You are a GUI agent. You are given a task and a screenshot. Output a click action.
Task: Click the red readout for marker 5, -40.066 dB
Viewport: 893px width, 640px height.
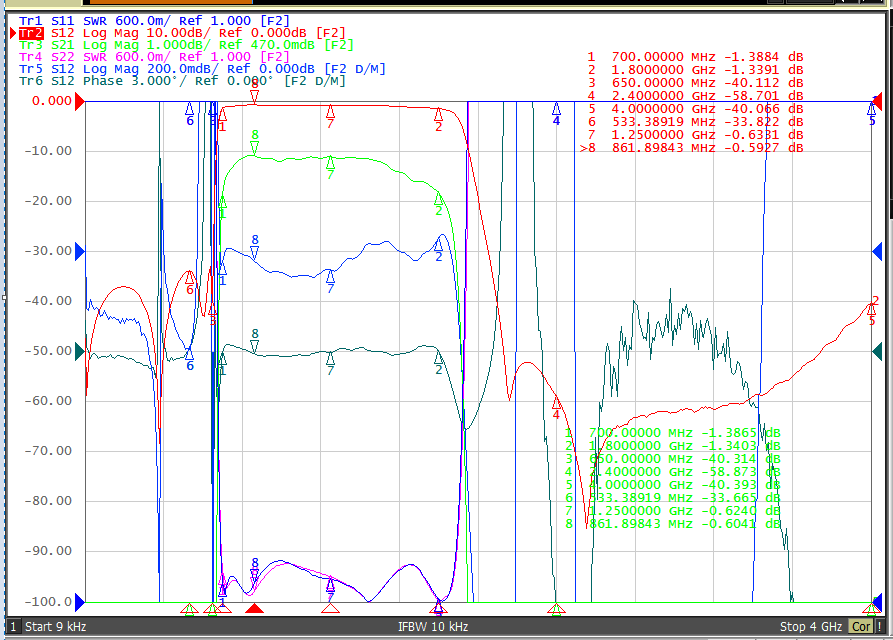coord(695,109)
